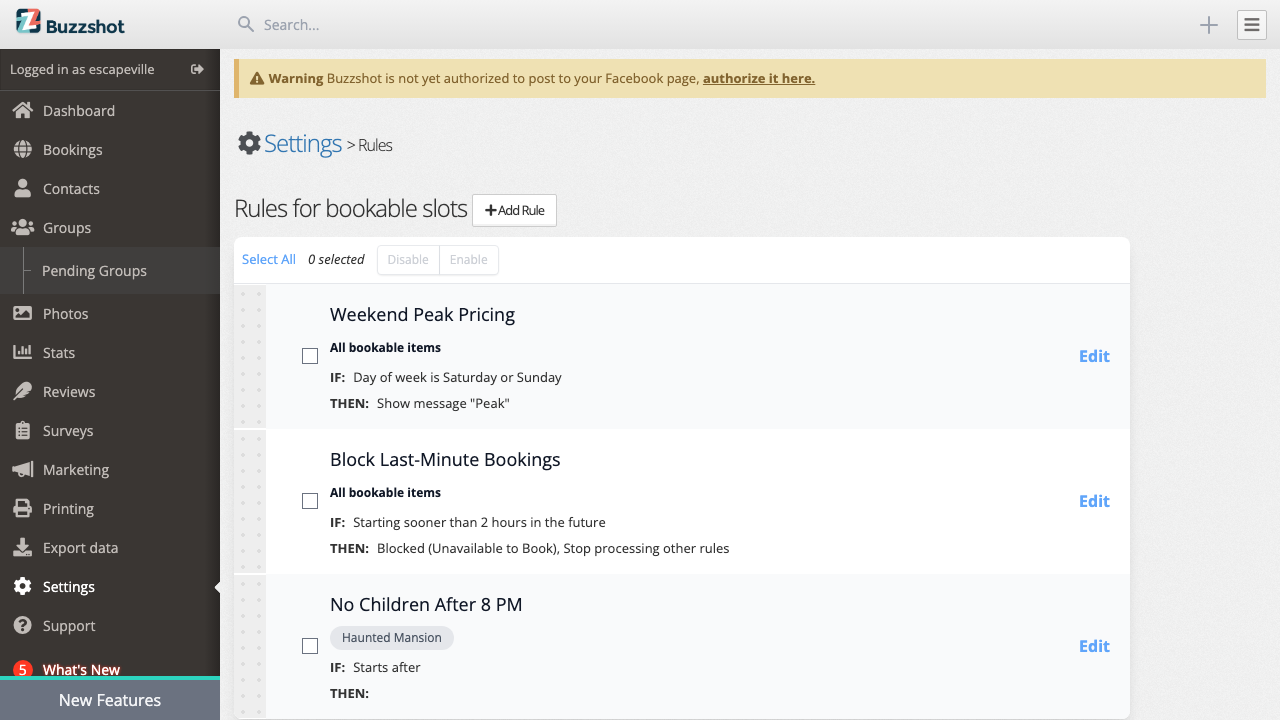This screenshot has height=720, width=1280.
Task: Follow the authorize it here link
Action: (x=758, y=78)
